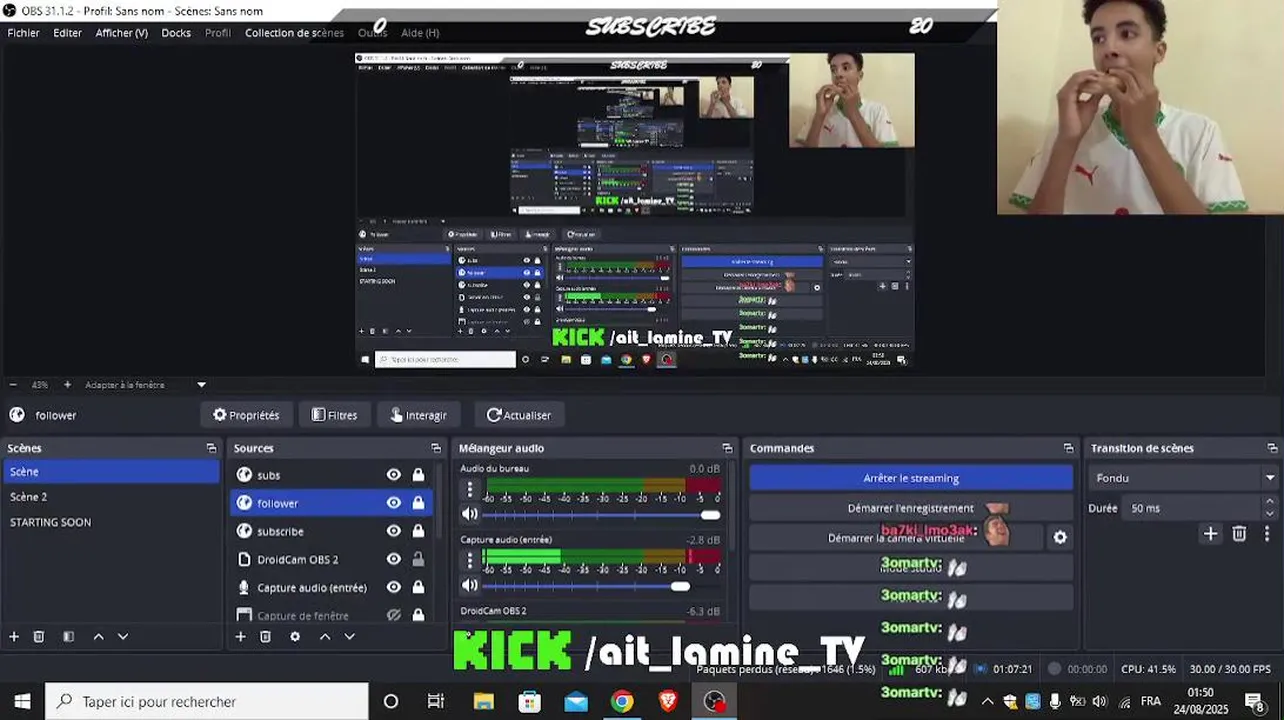Show the hidden Capture de fenêtre source
The height and width of the screenshot is (720, 1284).
point(394,615)
